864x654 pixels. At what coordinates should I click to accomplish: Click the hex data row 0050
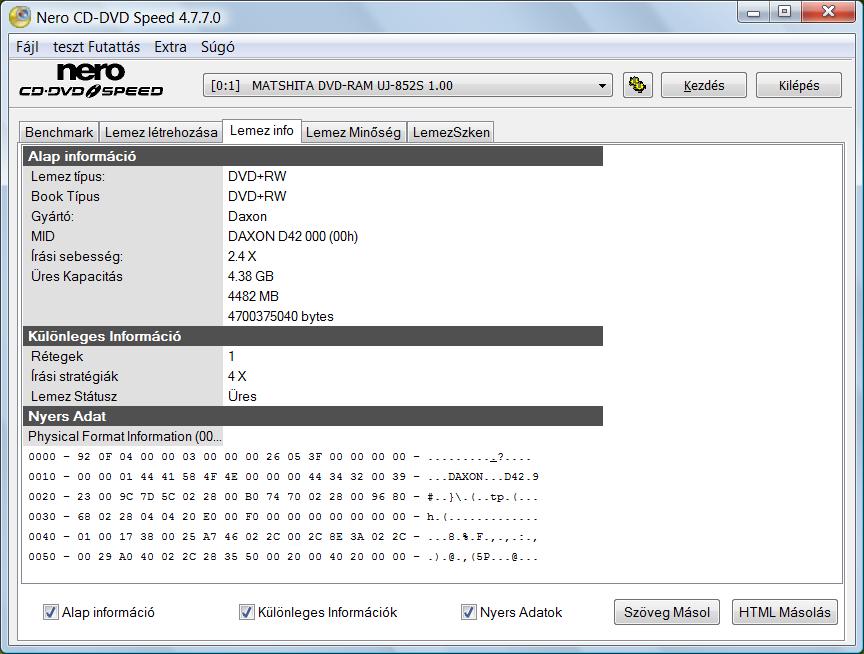pos(283,556)
